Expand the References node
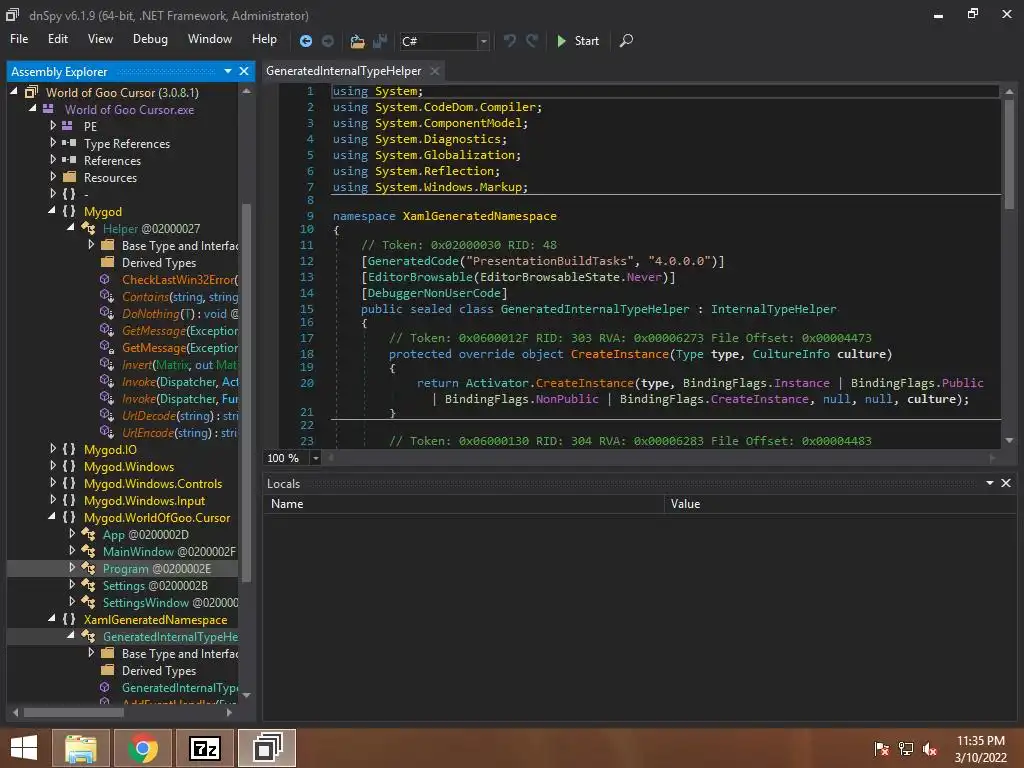The height and width of the screenshot is (768, 1024). pyautogui.click(x=54, y=161)
